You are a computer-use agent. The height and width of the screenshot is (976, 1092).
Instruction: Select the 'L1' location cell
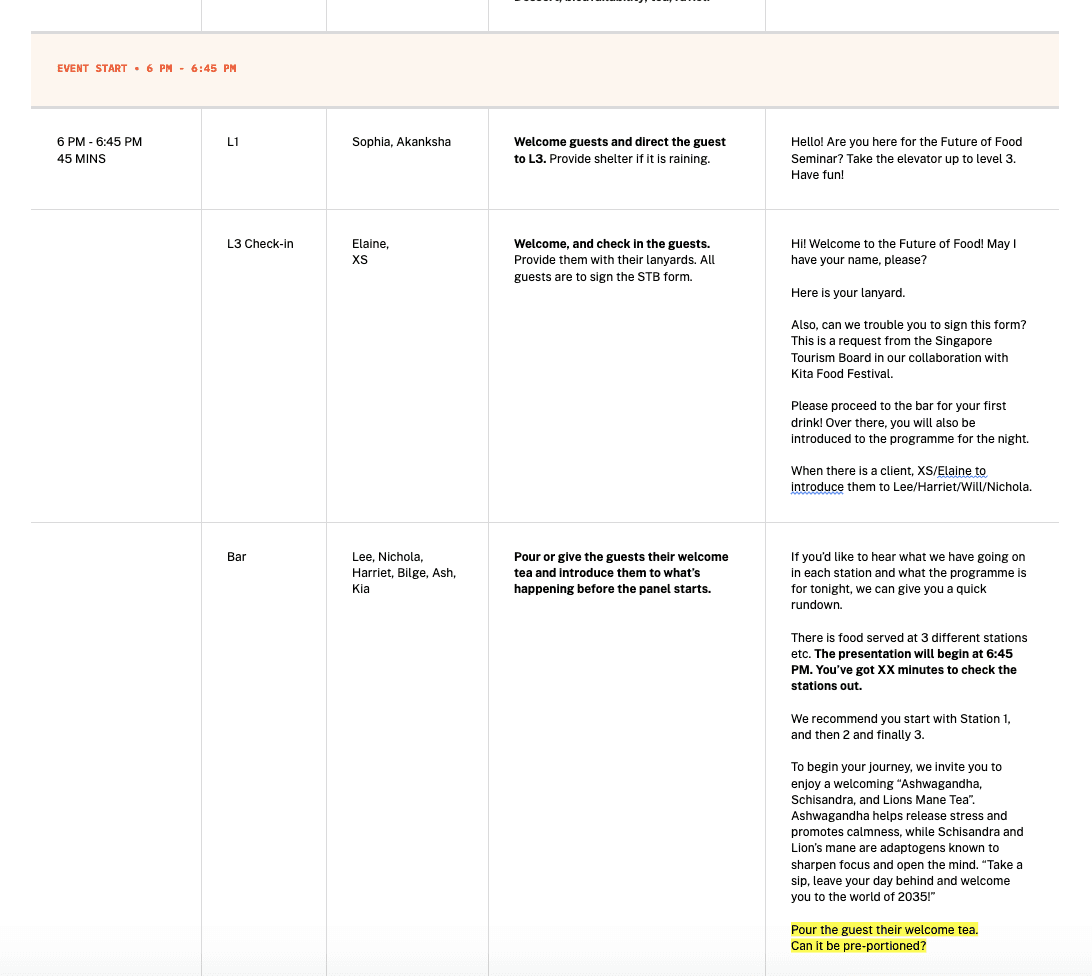click(233, 142)
